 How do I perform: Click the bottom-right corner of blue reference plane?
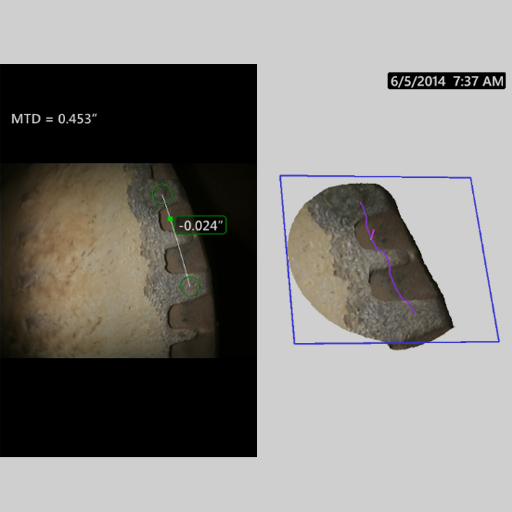point(499,341)
